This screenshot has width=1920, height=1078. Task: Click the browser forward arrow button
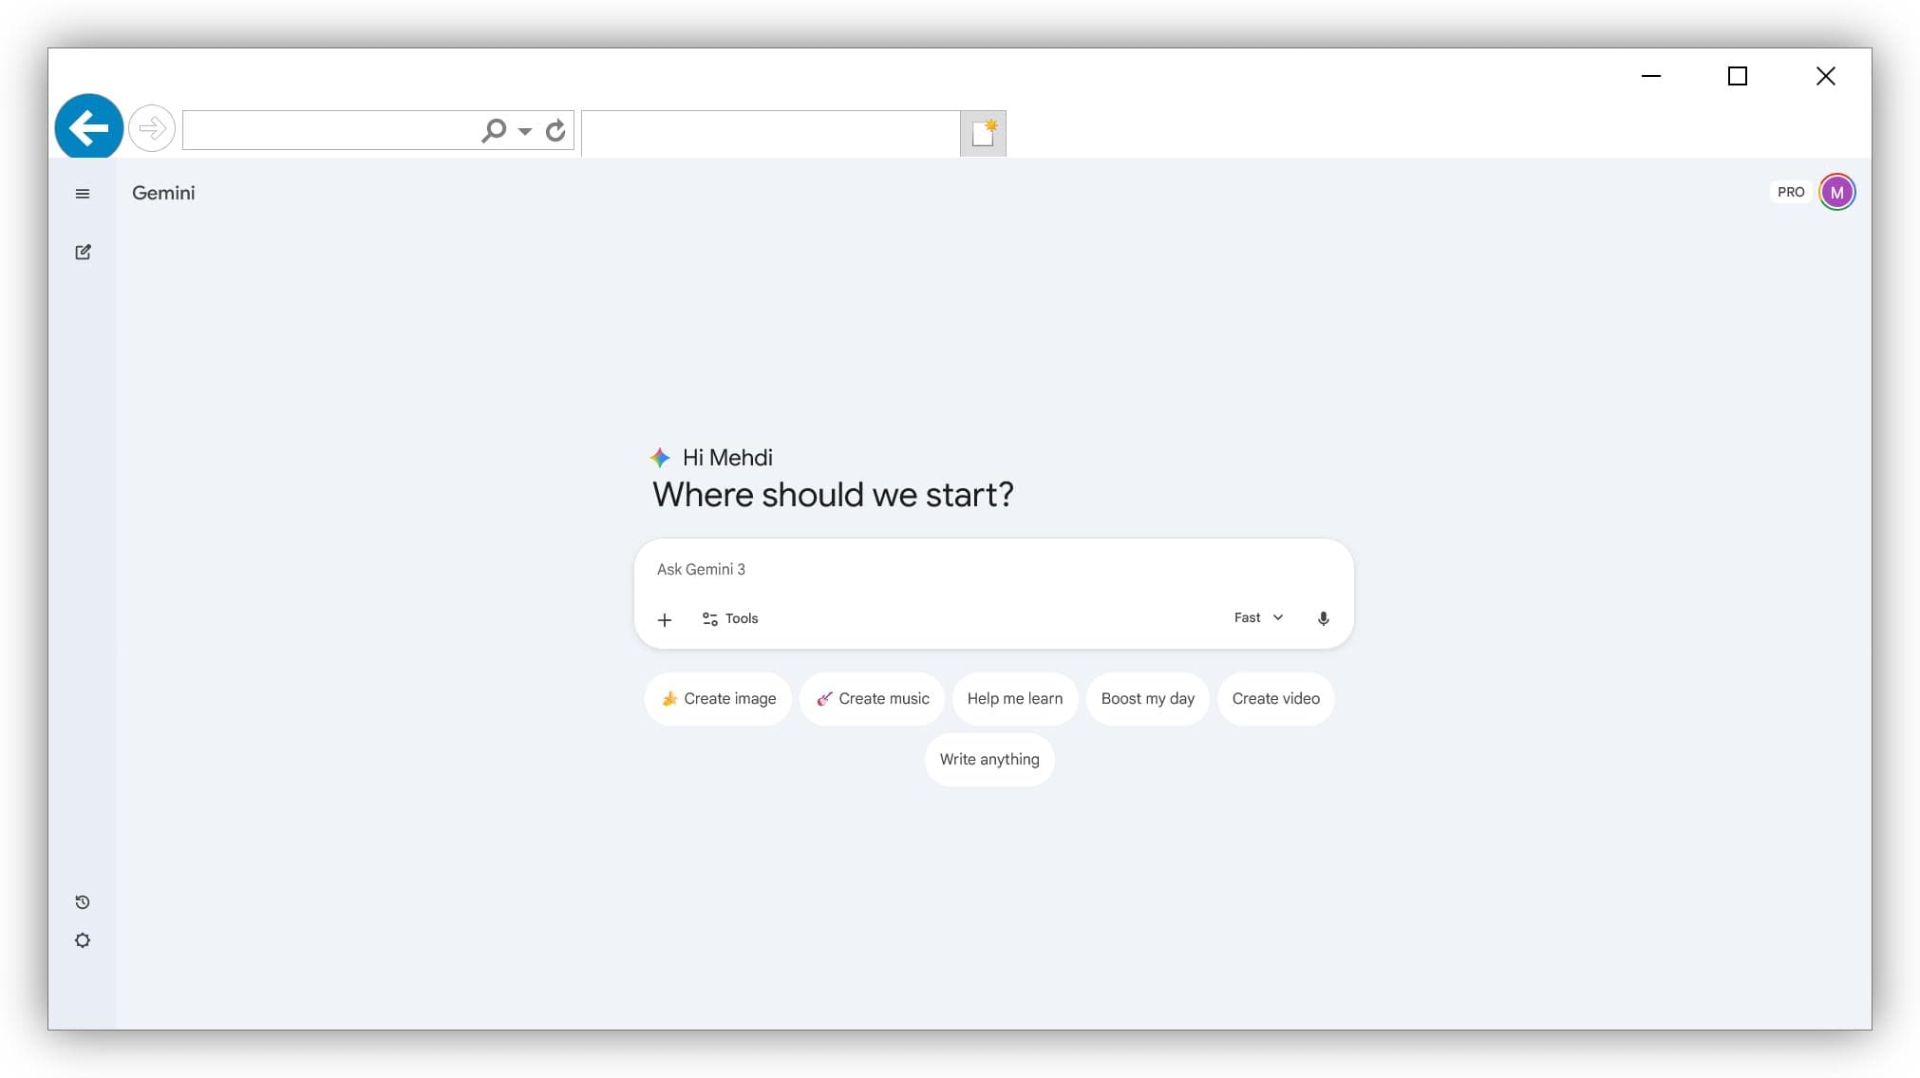tap(152, 128)
